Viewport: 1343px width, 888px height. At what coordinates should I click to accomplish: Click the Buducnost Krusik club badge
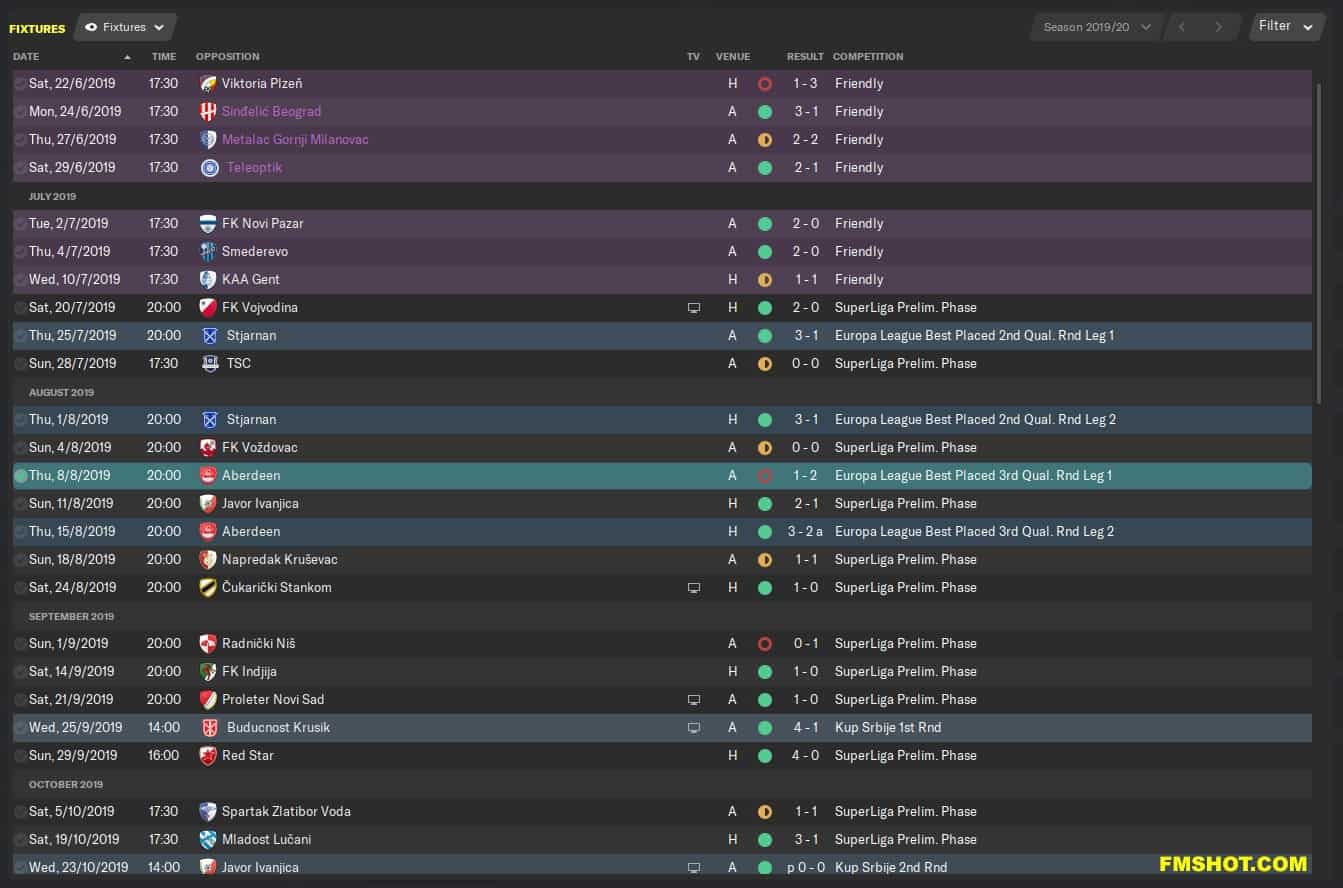click(x=209, y=728)
